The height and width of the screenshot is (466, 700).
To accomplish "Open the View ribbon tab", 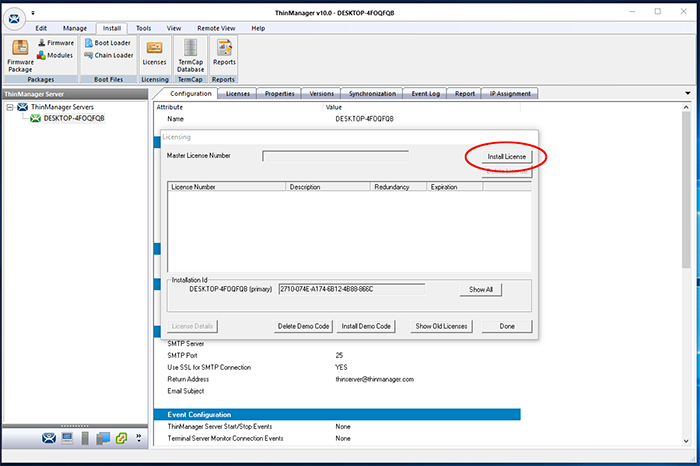I will coord(174,28).
